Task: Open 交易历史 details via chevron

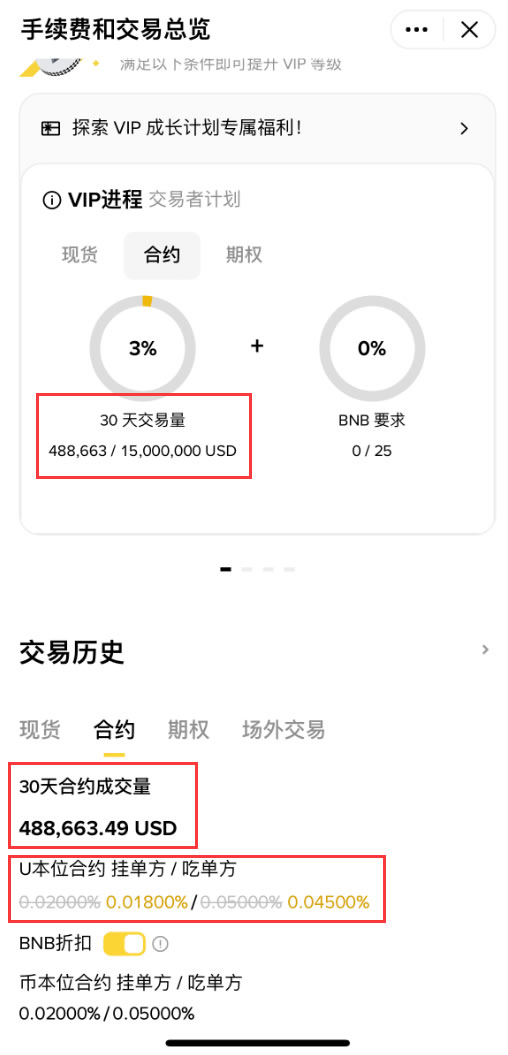Action: (x=485, y=649)
